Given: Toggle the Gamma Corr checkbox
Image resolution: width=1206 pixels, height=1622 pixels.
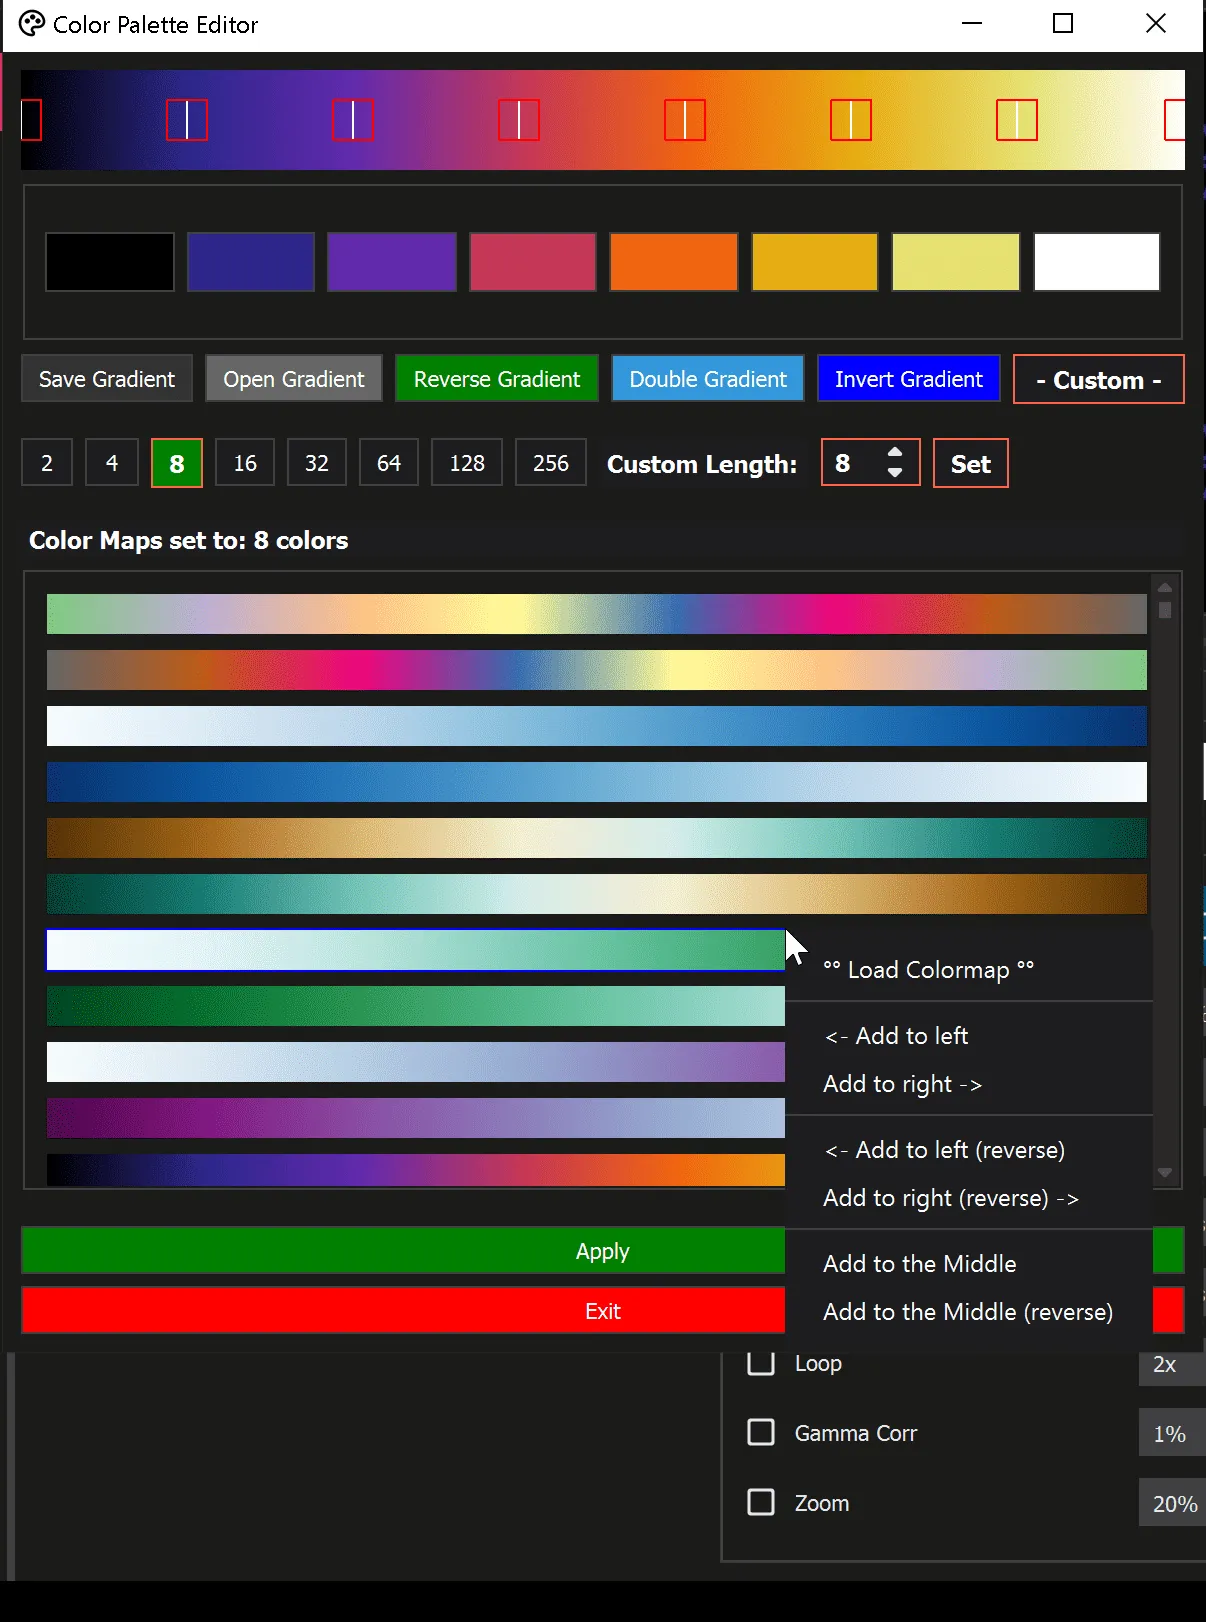Looking at the screenshot, I should pyautogui.click(x=761, y=1432).
